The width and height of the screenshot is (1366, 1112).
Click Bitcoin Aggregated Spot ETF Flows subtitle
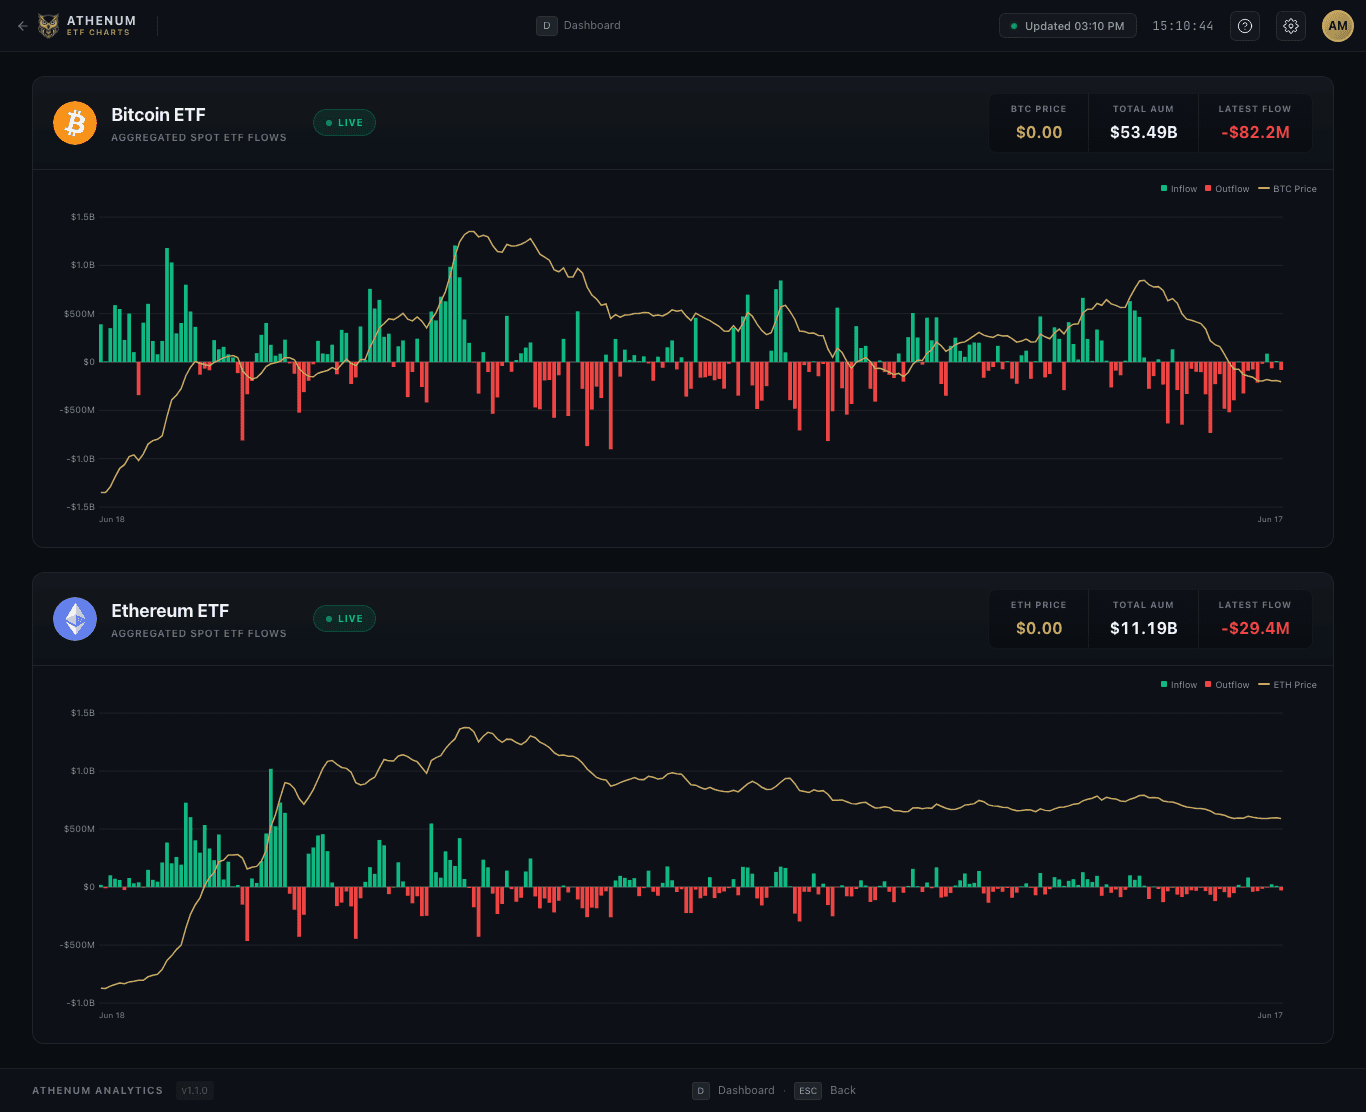coord(199,138)
